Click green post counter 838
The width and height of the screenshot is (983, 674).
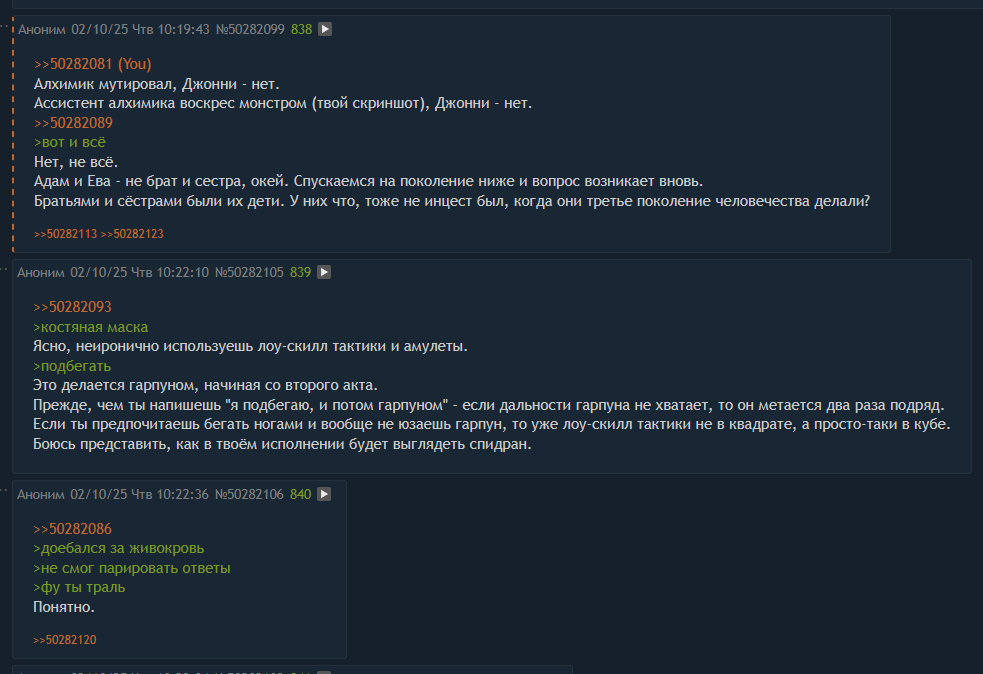click(x=302, y=29)
